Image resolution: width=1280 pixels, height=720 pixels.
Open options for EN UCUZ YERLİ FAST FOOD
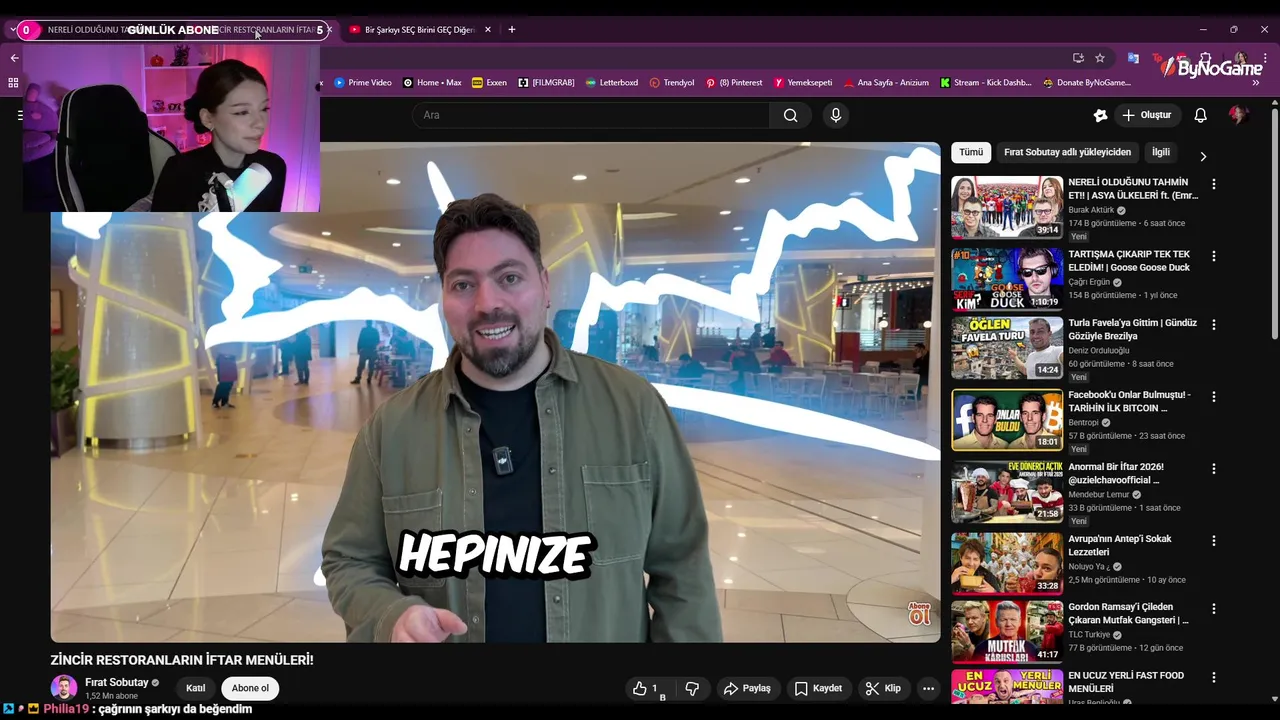coord(1214,677)
